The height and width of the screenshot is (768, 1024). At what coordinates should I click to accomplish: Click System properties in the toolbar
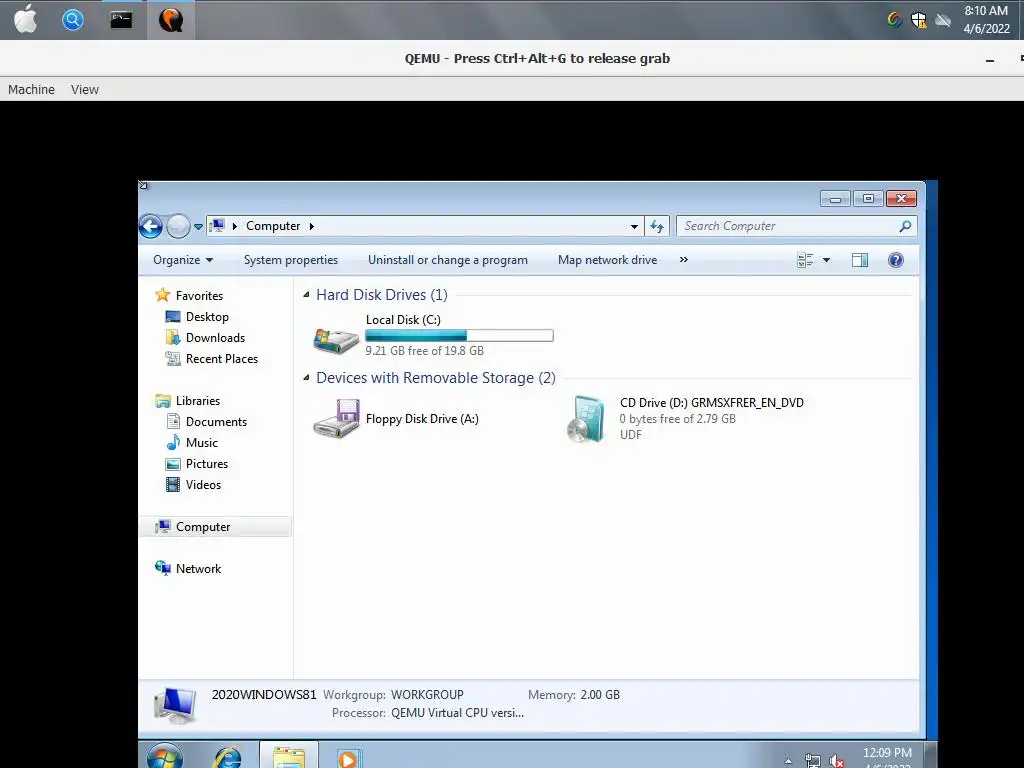tap(291, 260)
